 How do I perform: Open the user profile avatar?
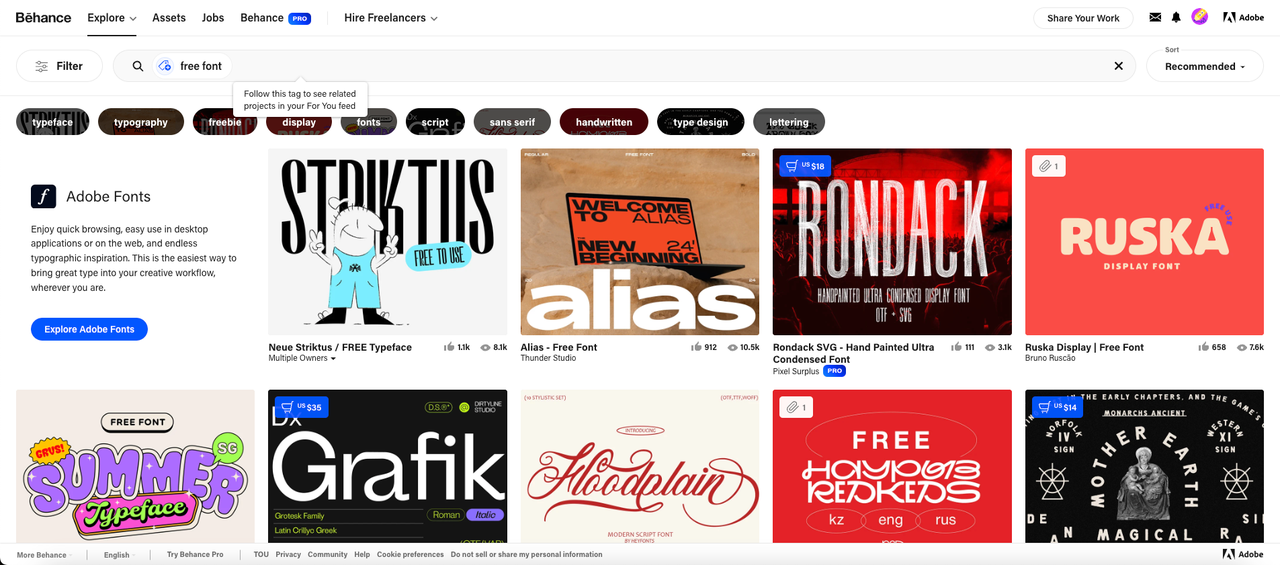click(x=1200, y=17)
